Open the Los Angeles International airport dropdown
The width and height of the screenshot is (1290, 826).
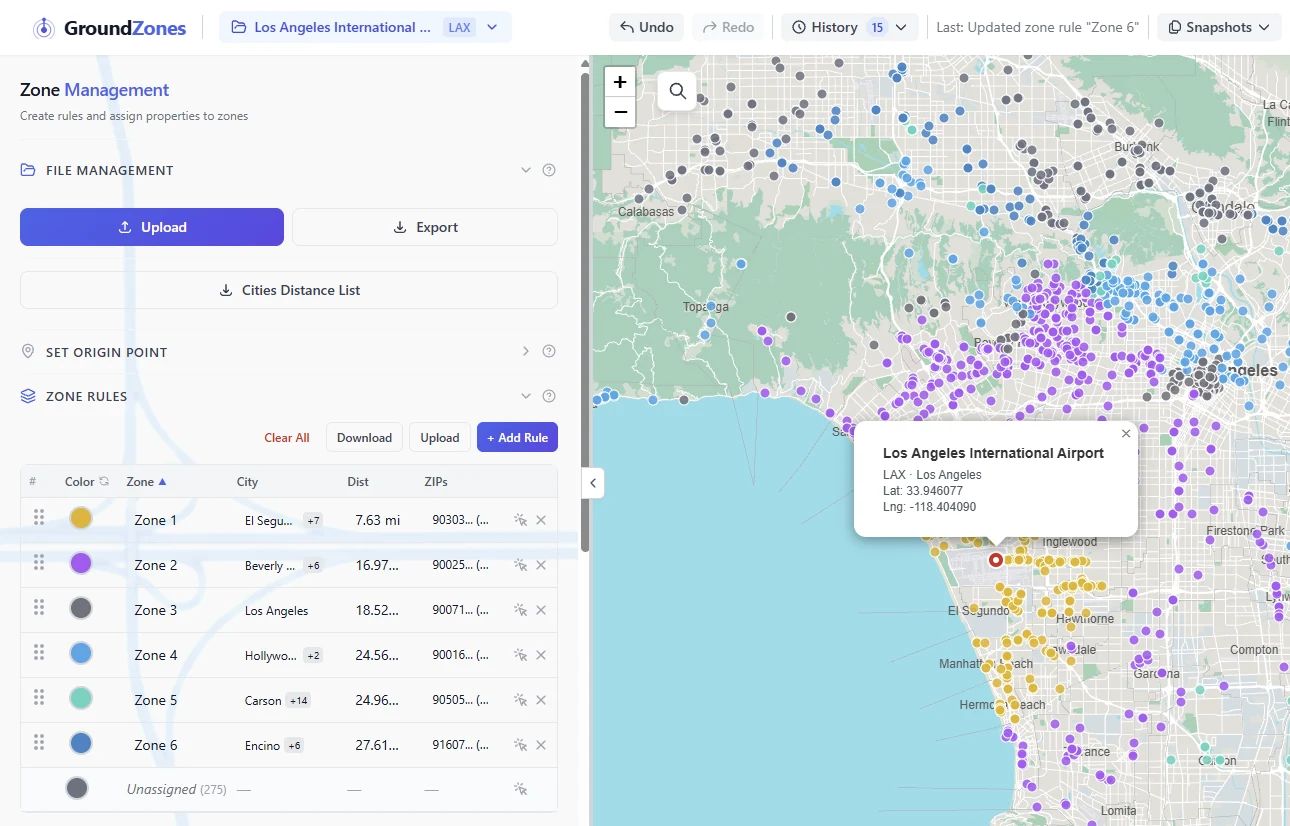point(365,27)
